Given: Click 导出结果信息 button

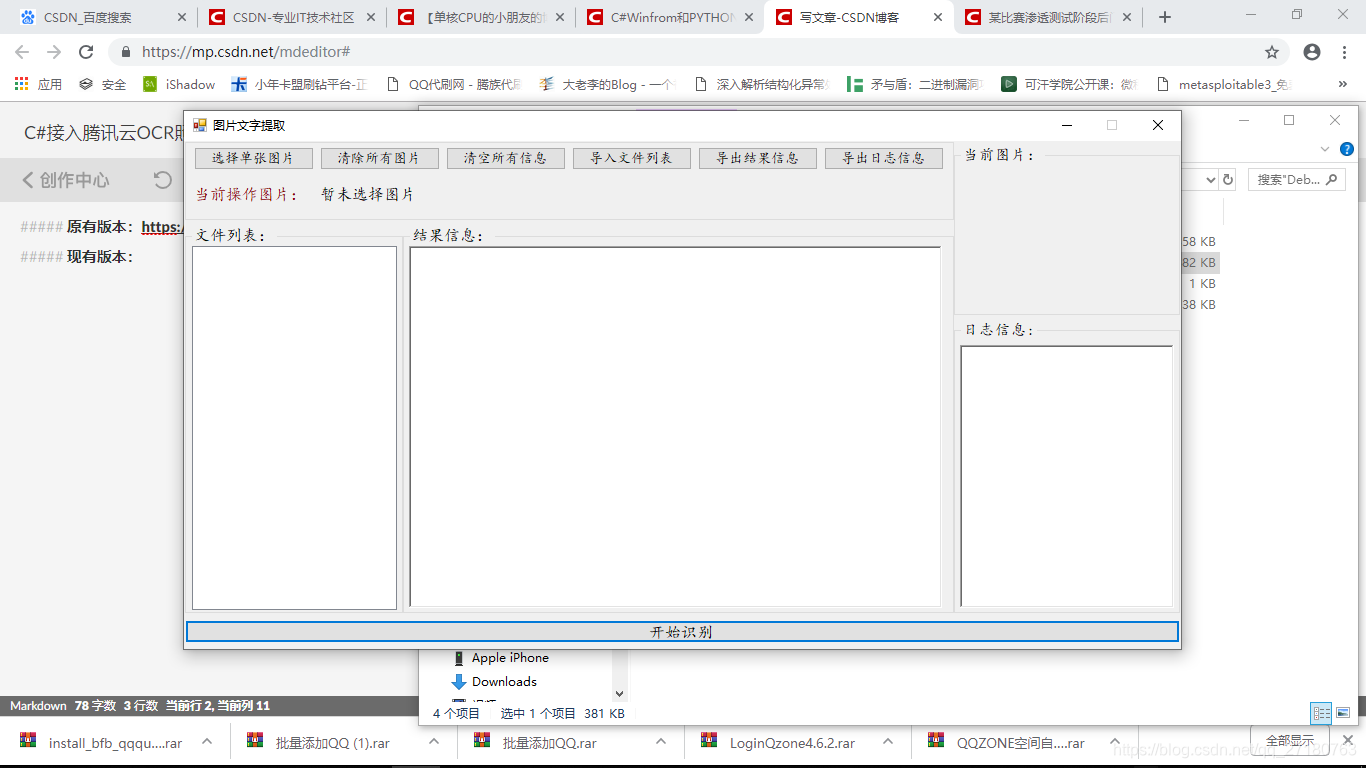Looking at the screenshot, I should tap(758, 158).
